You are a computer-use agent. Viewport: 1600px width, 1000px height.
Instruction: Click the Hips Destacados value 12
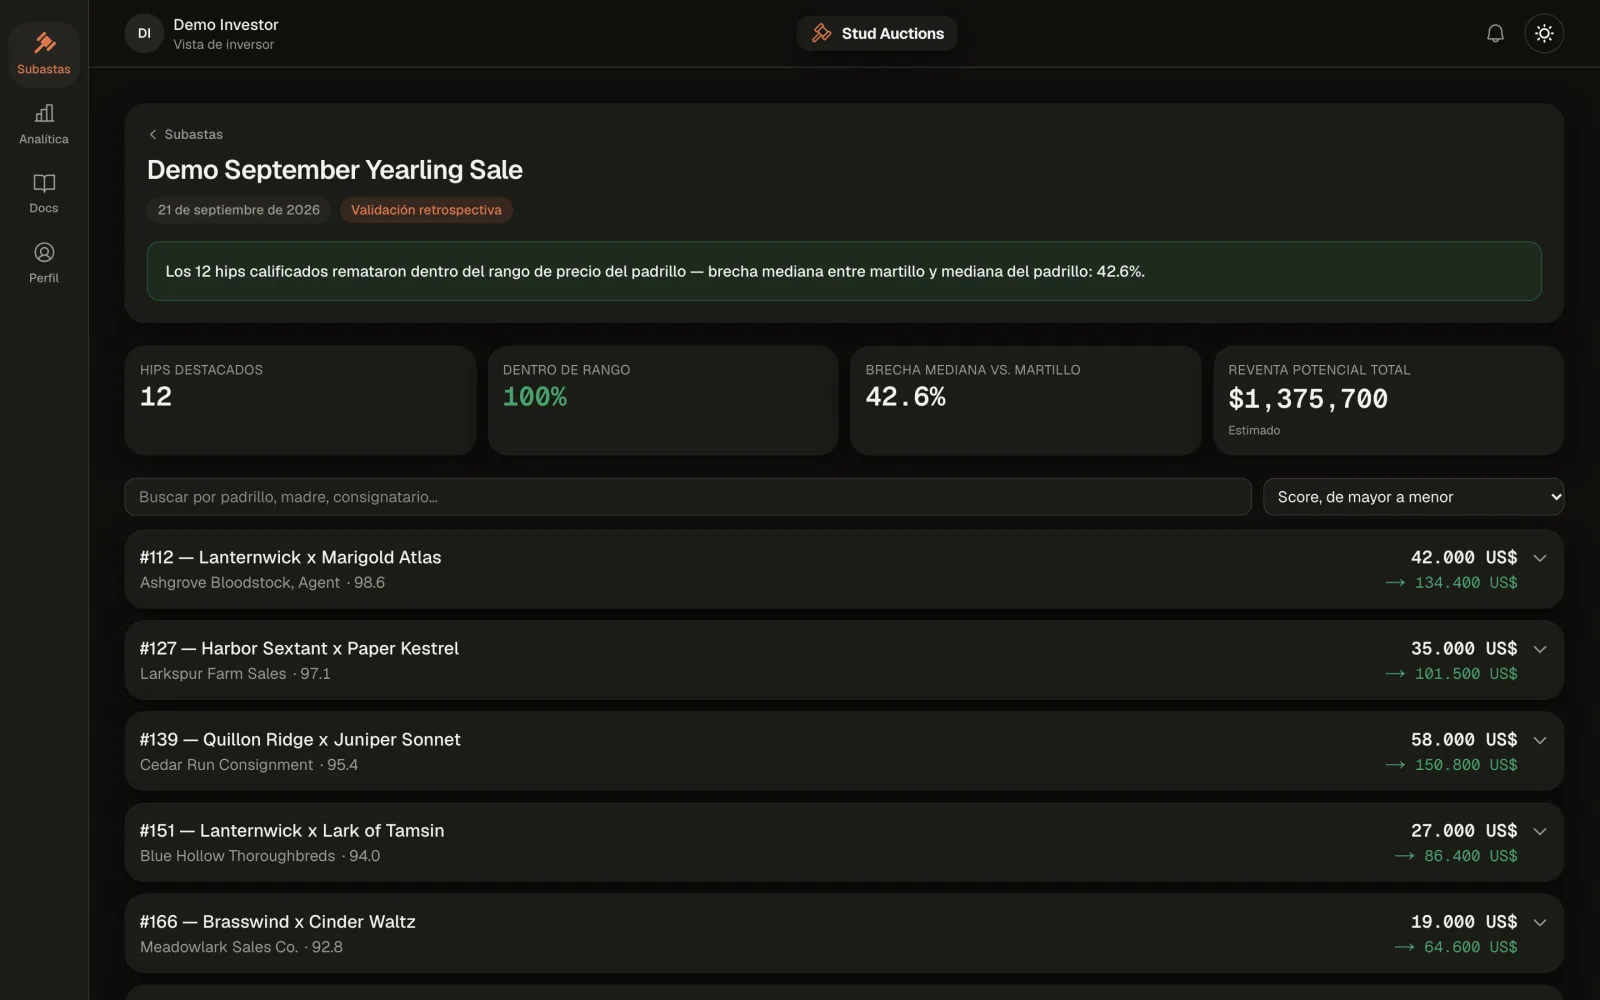coord(156,397)
